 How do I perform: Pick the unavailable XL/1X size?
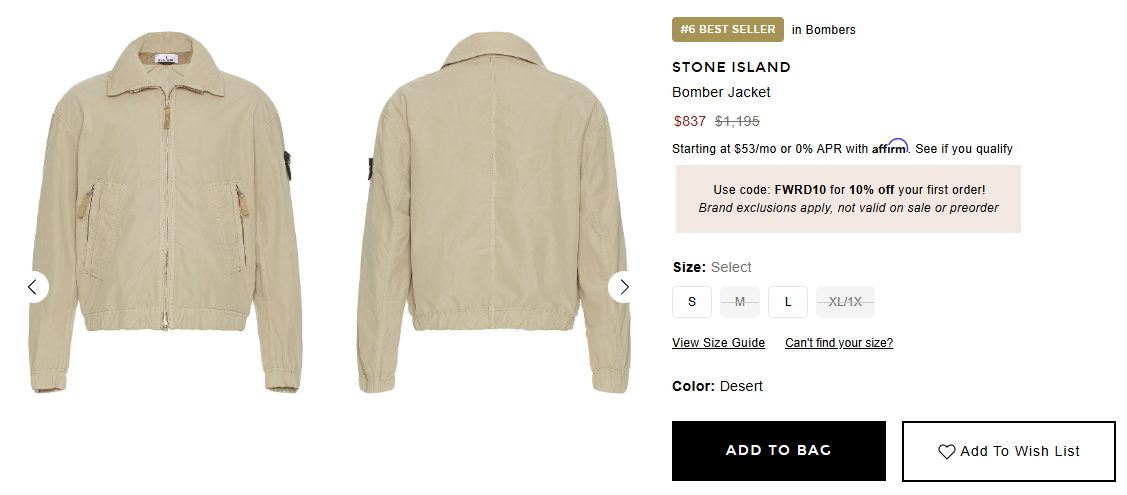(845, 302)
